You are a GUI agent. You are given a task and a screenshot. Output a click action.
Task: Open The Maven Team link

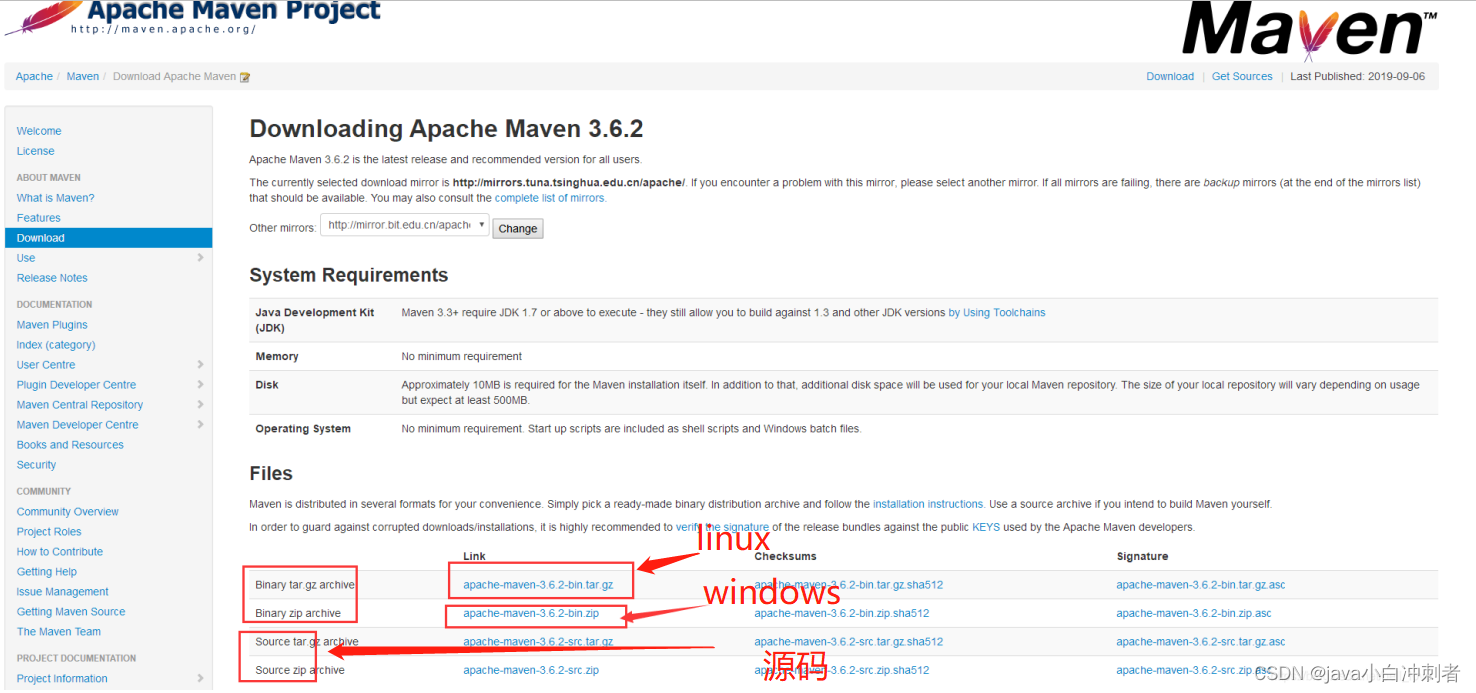click(x=59, y=632)
